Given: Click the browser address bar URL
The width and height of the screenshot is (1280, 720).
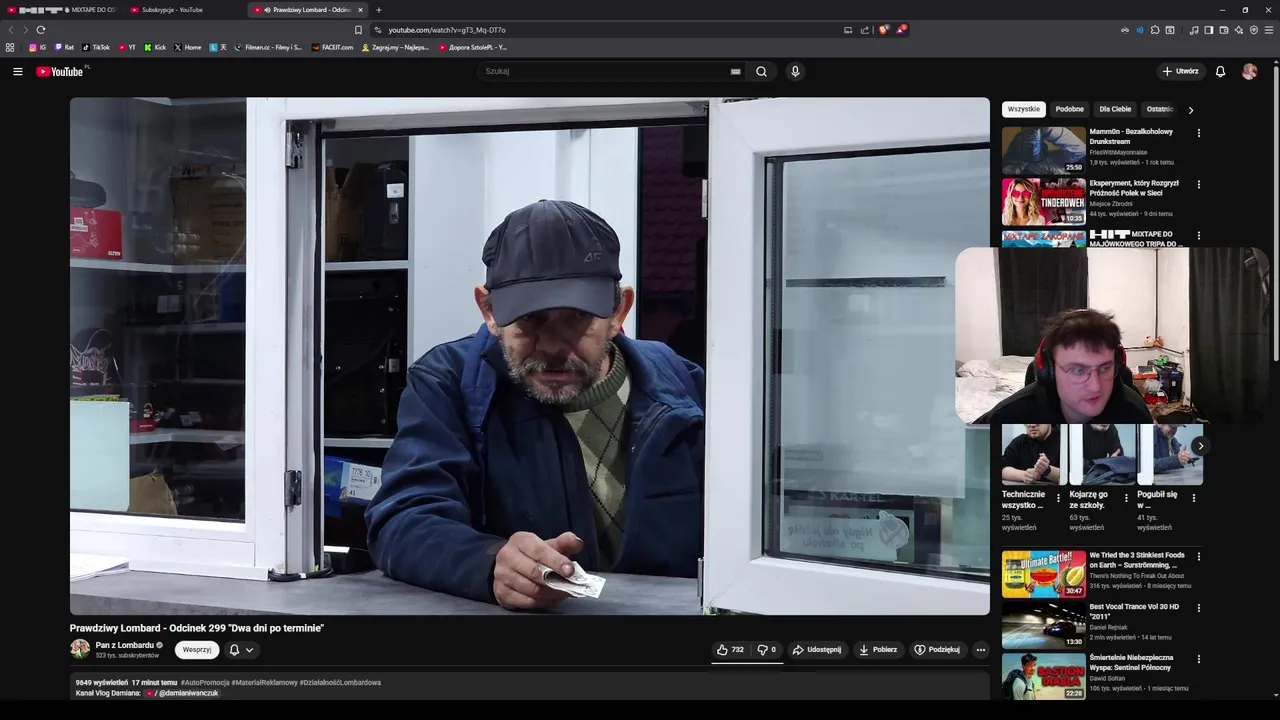Looking at the screenshot, I should pos(446,30).
